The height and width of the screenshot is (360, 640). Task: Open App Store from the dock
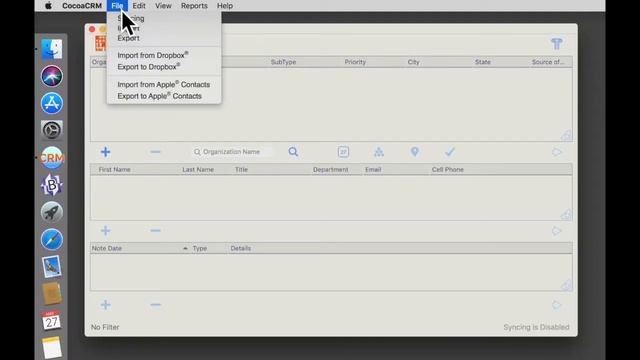pos(51,103)
